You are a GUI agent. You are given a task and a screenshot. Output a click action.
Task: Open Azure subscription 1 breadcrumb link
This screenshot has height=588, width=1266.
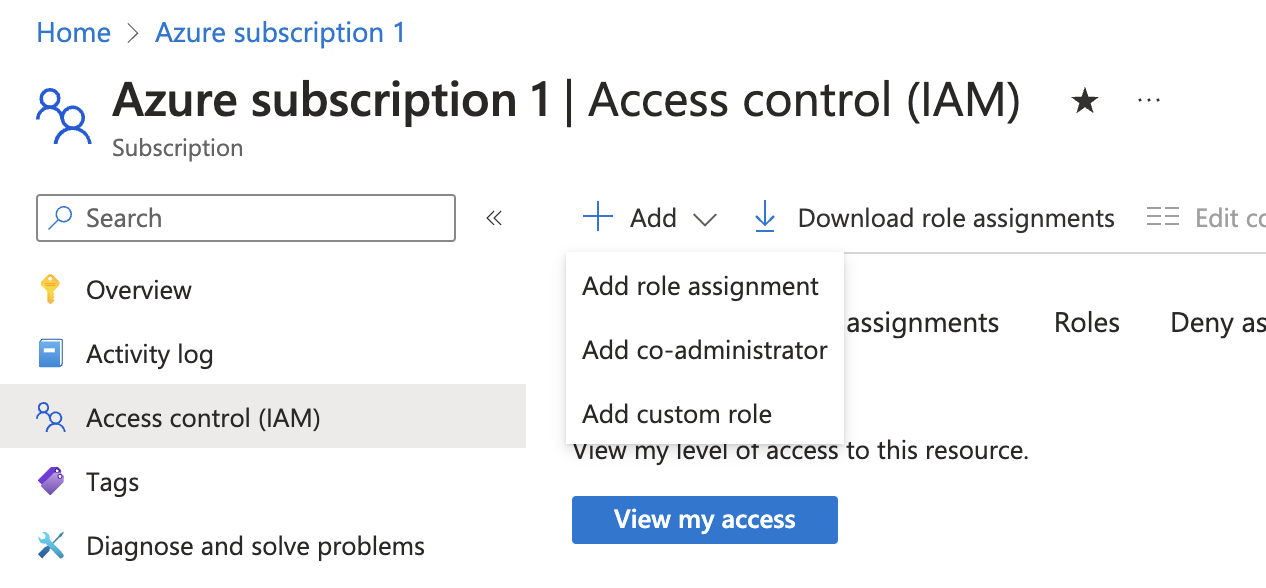pyautogui.click(x=280, y=32)
